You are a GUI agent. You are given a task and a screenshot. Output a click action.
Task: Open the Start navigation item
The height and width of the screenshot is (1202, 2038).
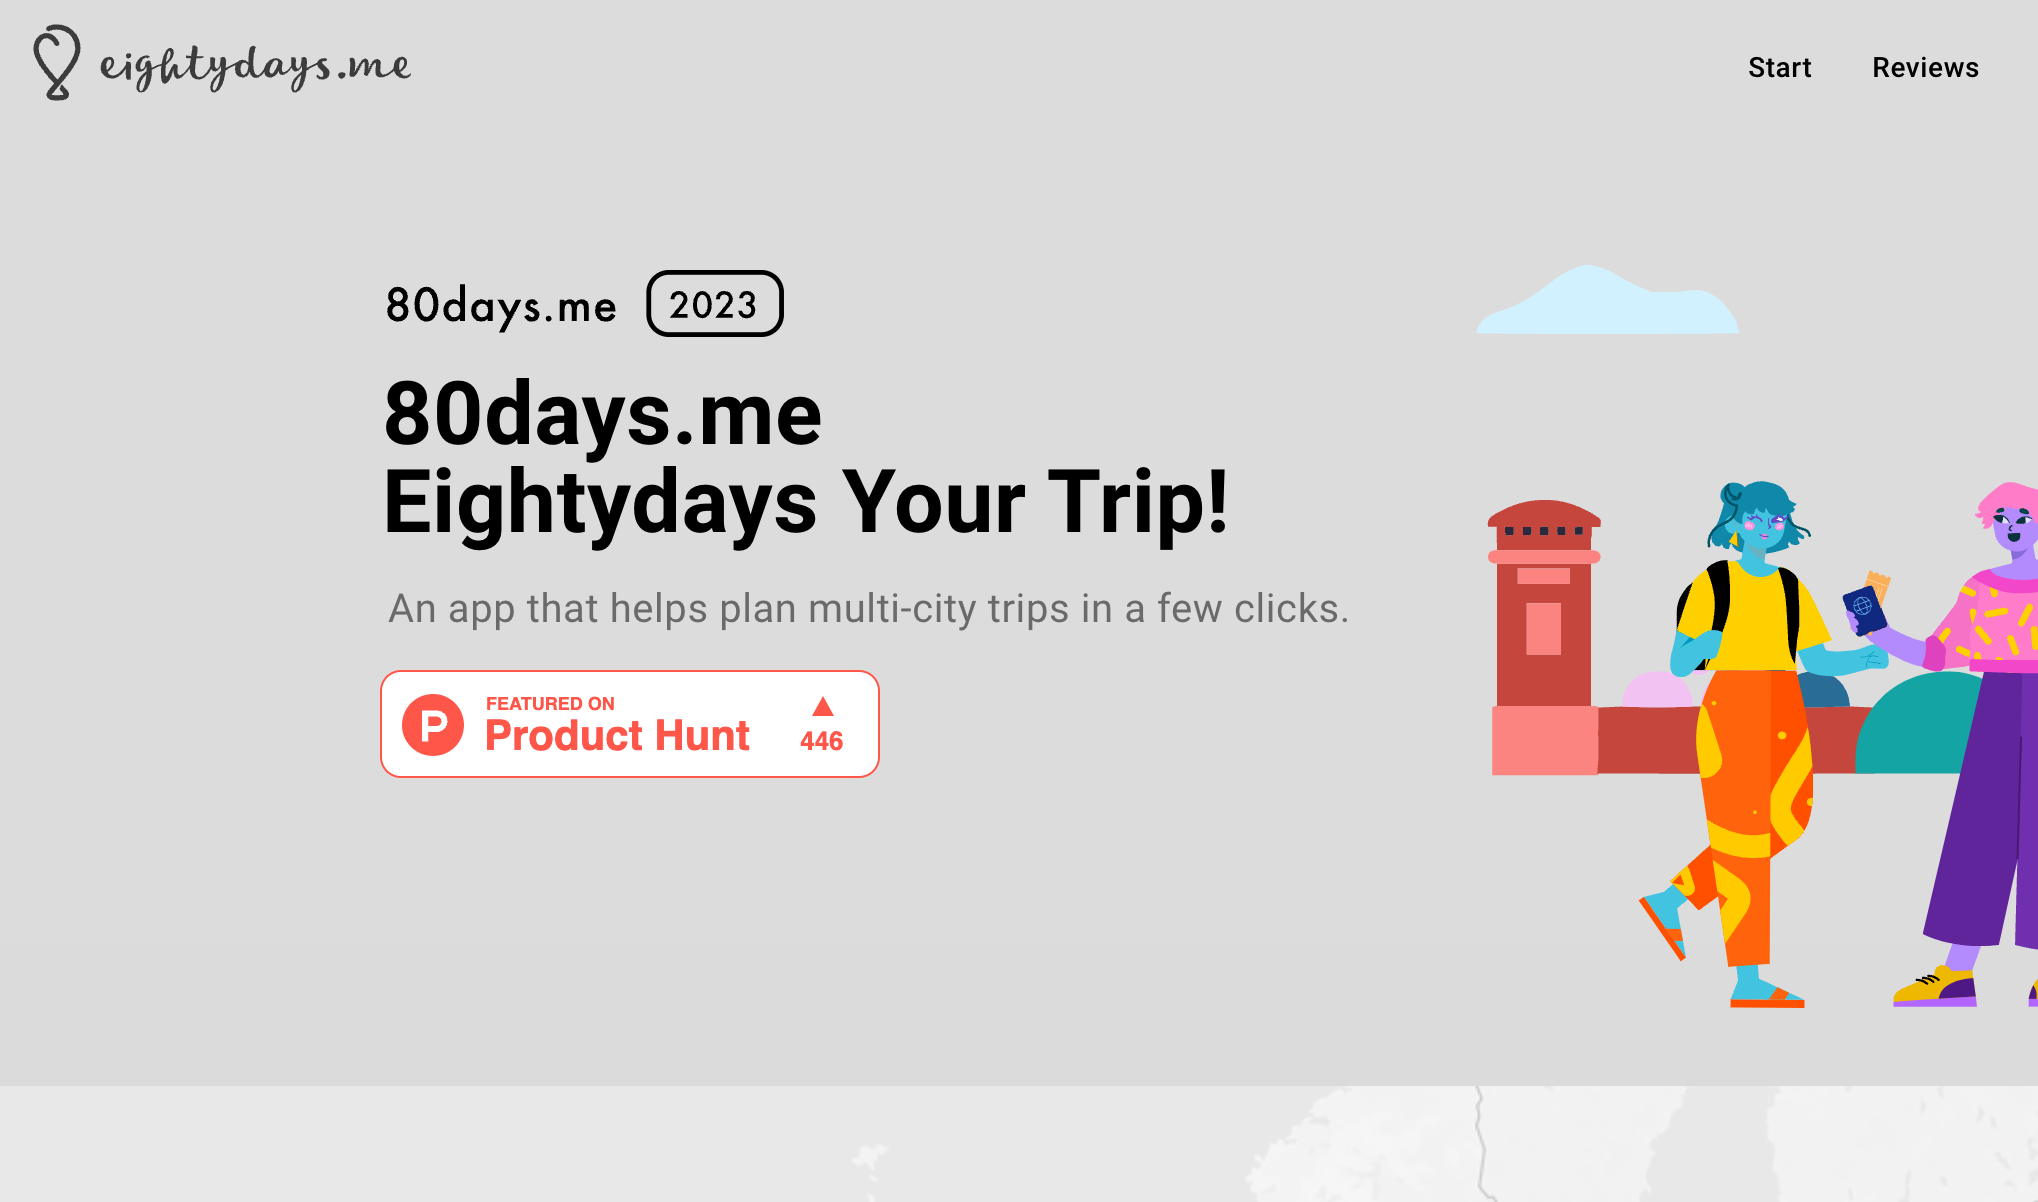pyautogui.click(x=1779, y=67)
